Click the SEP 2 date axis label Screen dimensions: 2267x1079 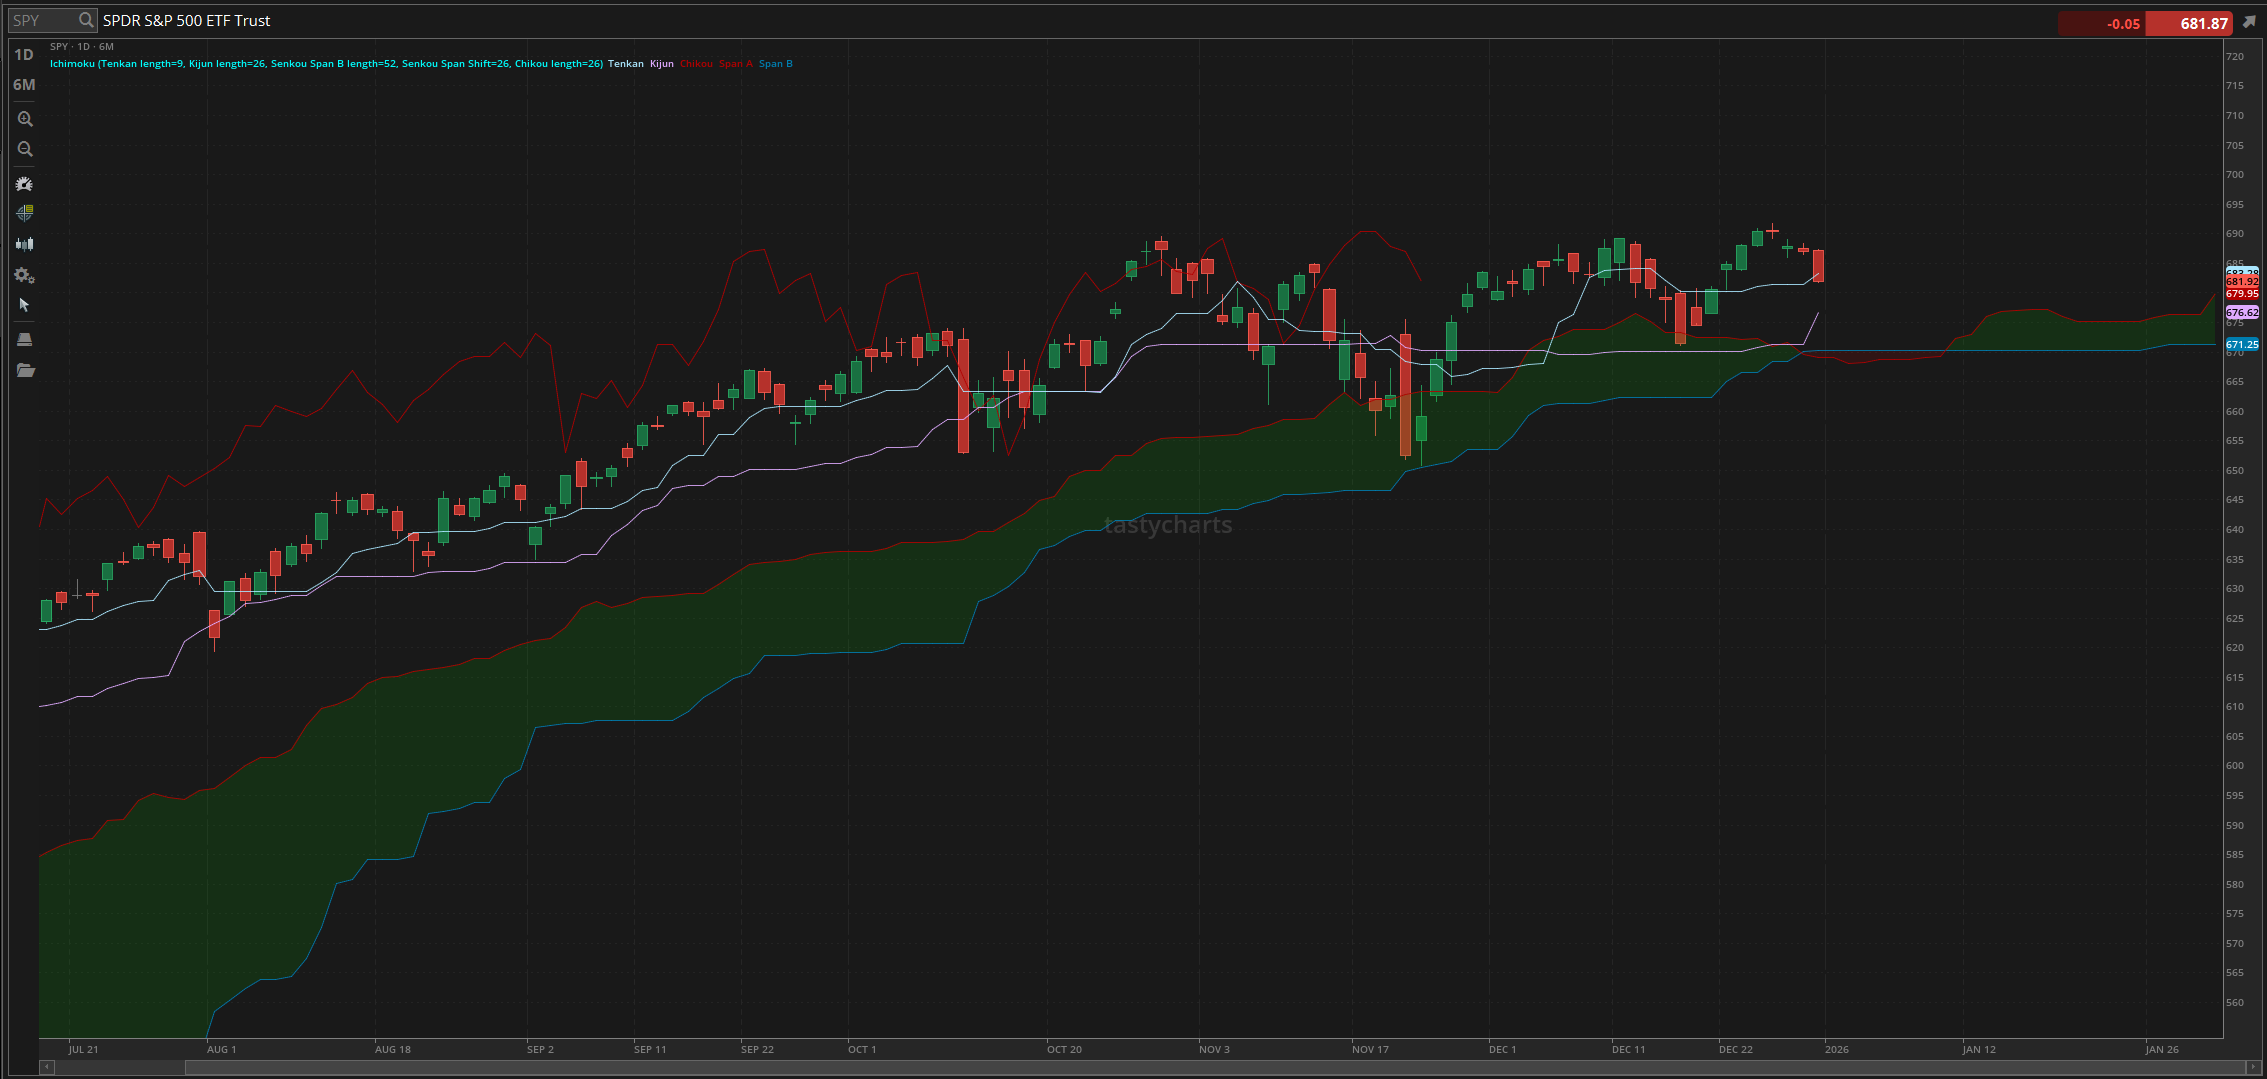point(540,1050)
